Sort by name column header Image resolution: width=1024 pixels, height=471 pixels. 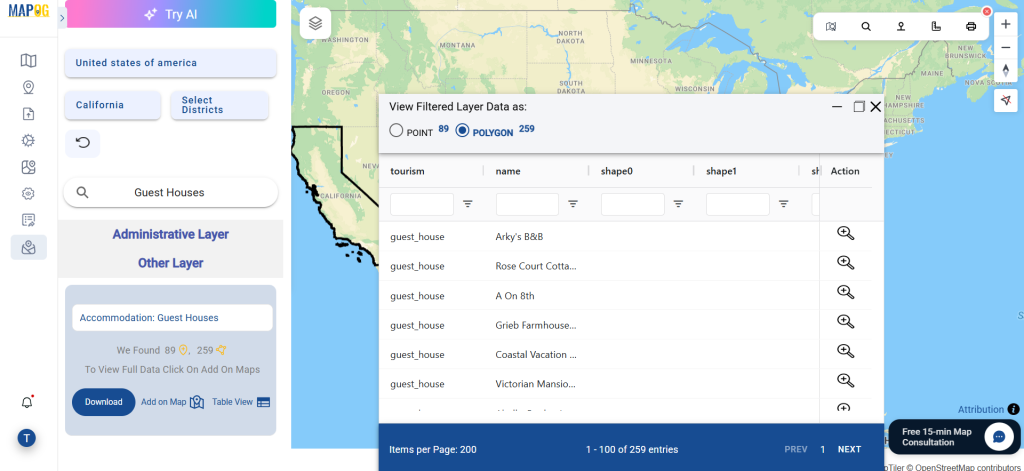[508, 171]
